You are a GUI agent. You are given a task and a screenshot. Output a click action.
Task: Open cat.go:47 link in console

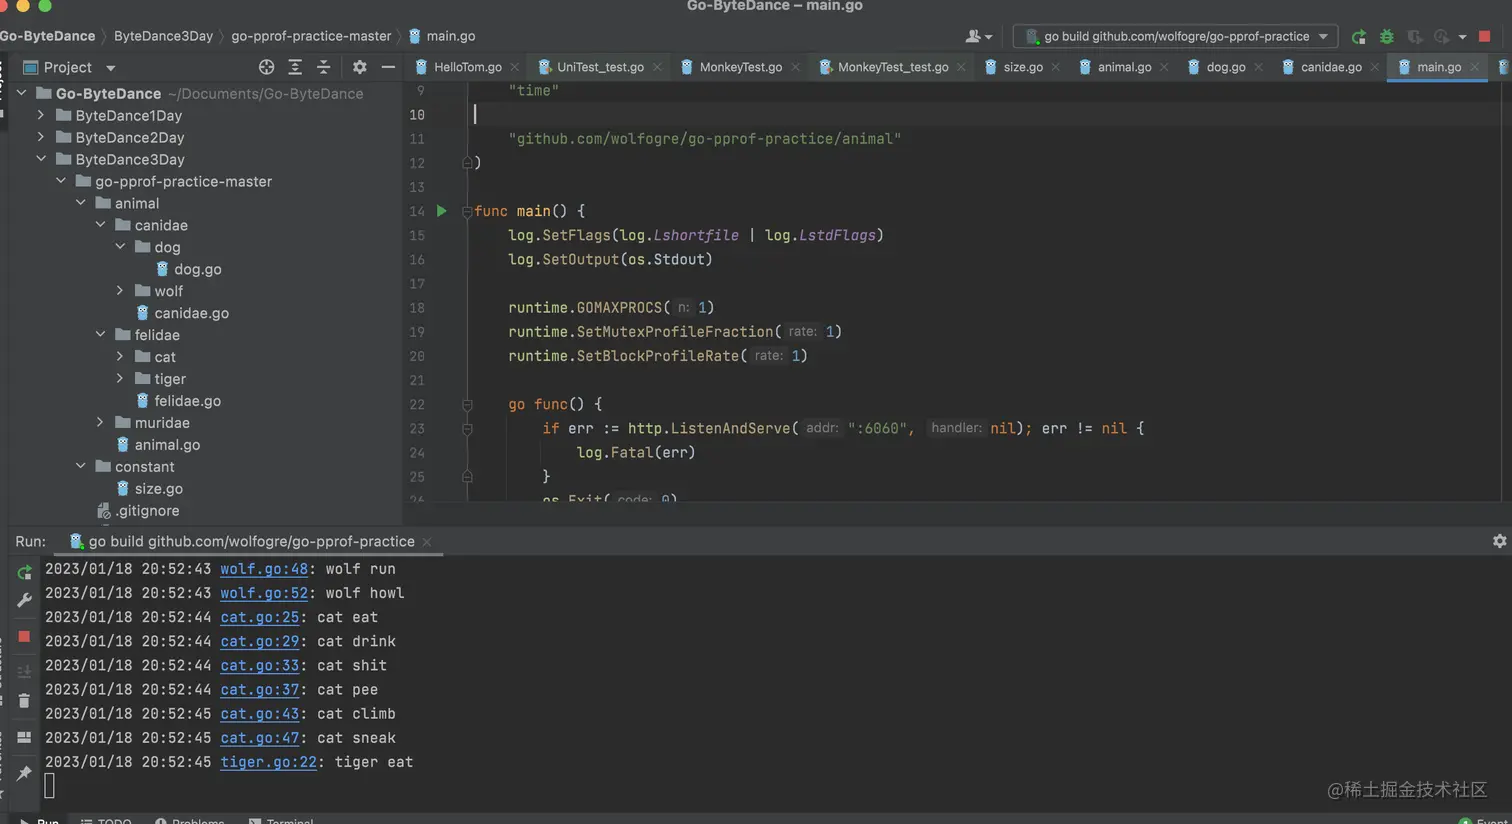pyautogui.click(x=260, y=738)
